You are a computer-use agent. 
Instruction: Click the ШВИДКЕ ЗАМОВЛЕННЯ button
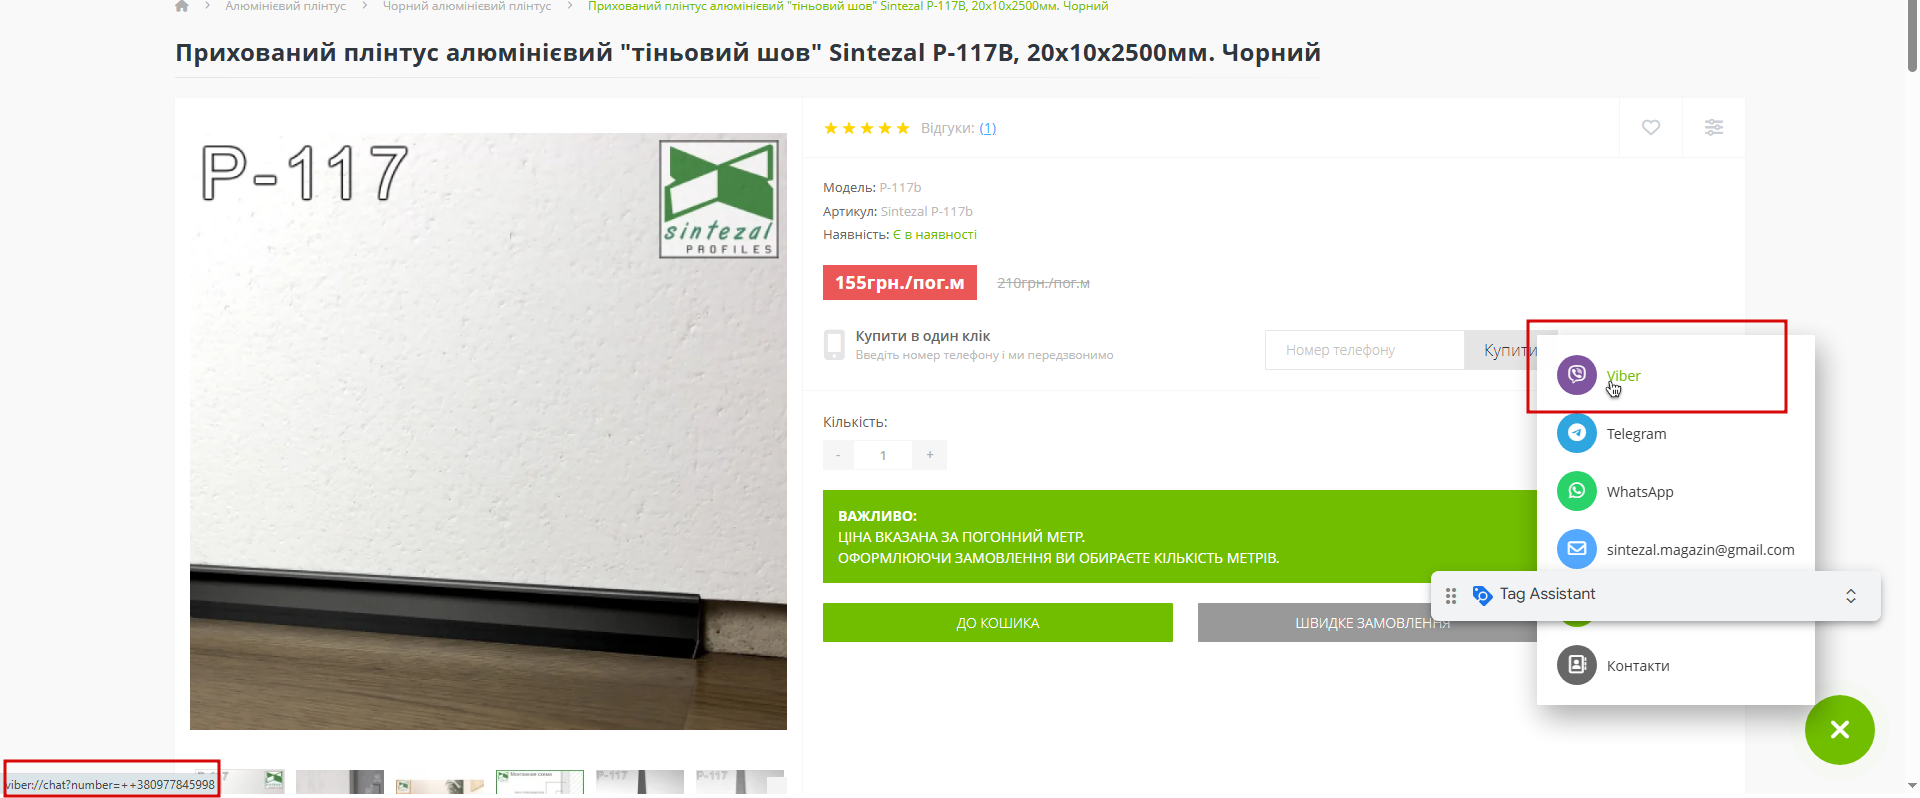[x=1367, y=623]
